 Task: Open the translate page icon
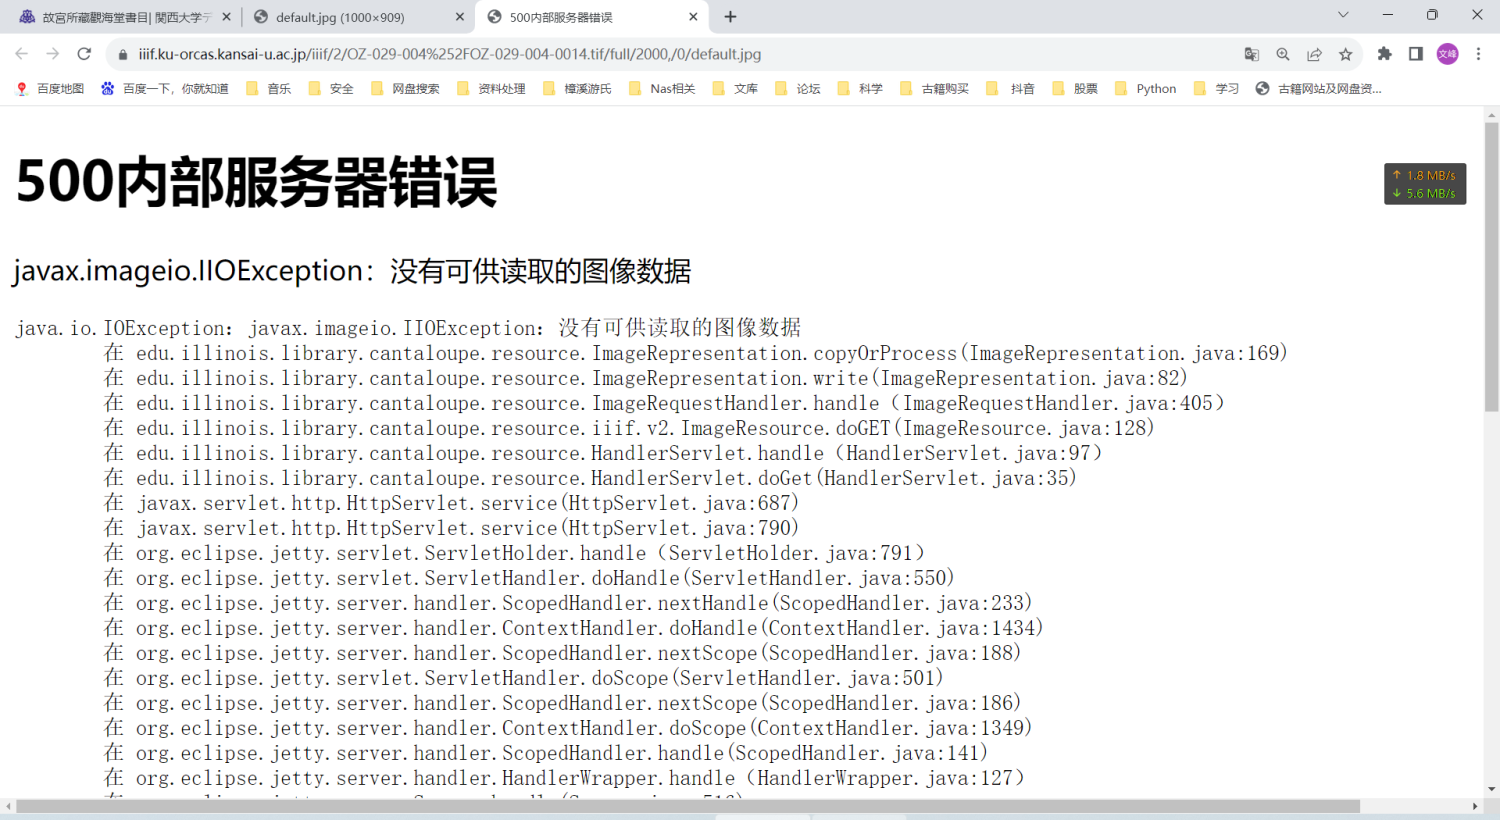coord(1251,54)
